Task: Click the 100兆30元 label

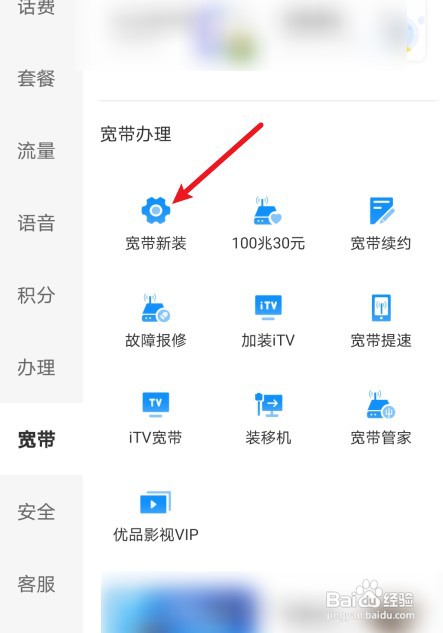Action: 268,243
